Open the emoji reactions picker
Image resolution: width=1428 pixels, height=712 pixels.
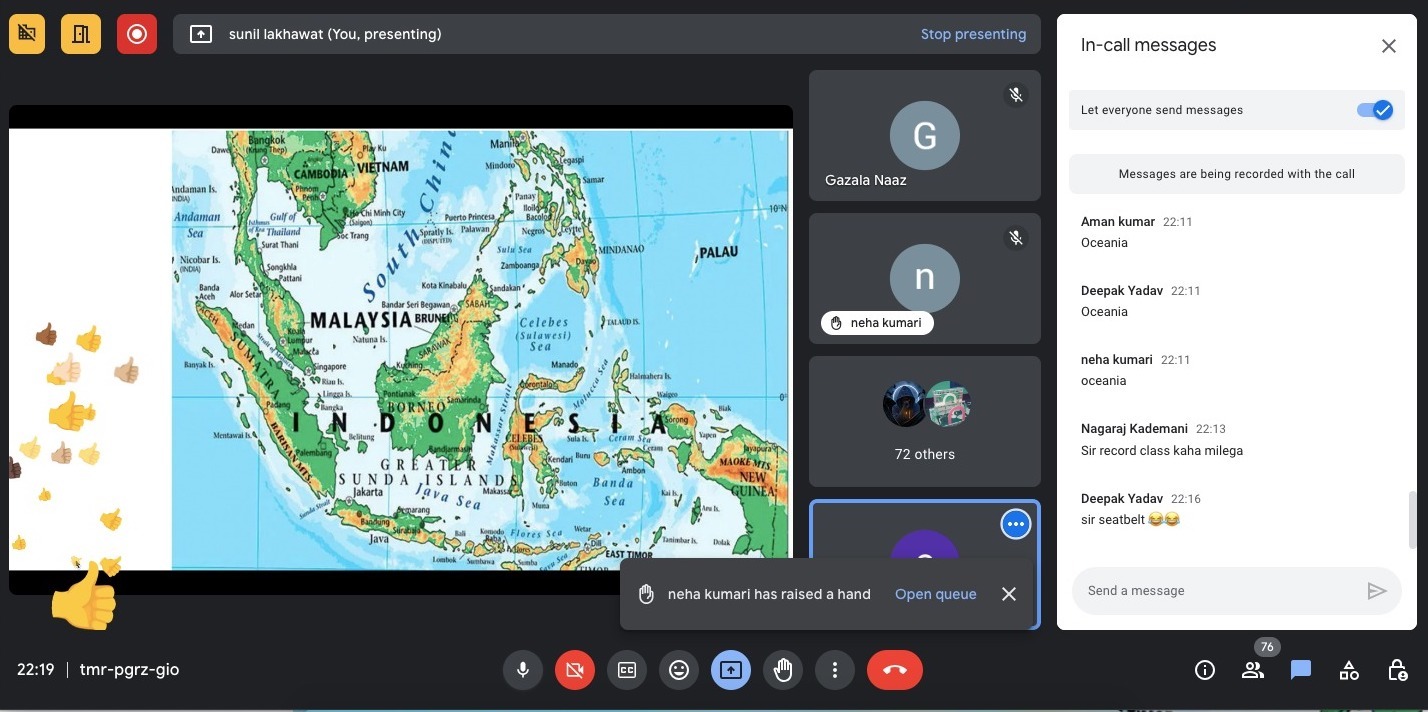(679, 670)
